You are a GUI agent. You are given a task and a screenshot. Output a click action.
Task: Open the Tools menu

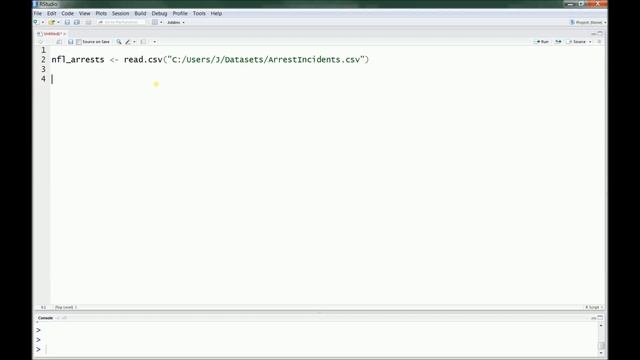tap(199, 13)
